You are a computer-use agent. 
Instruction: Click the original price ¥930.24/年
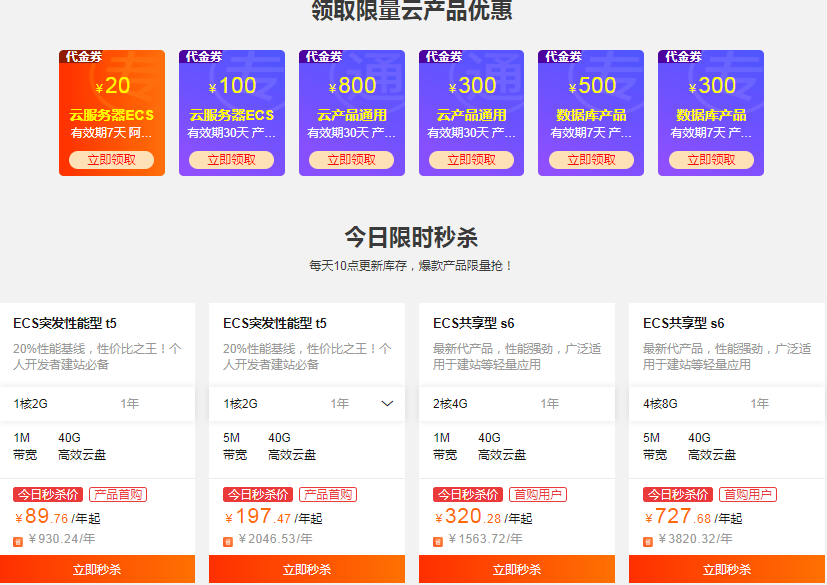[x=62, y=539]
